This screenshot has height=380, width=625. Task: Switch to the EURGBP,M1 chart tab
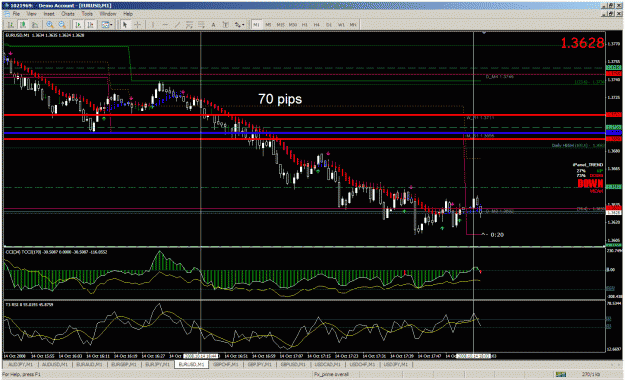124,364
